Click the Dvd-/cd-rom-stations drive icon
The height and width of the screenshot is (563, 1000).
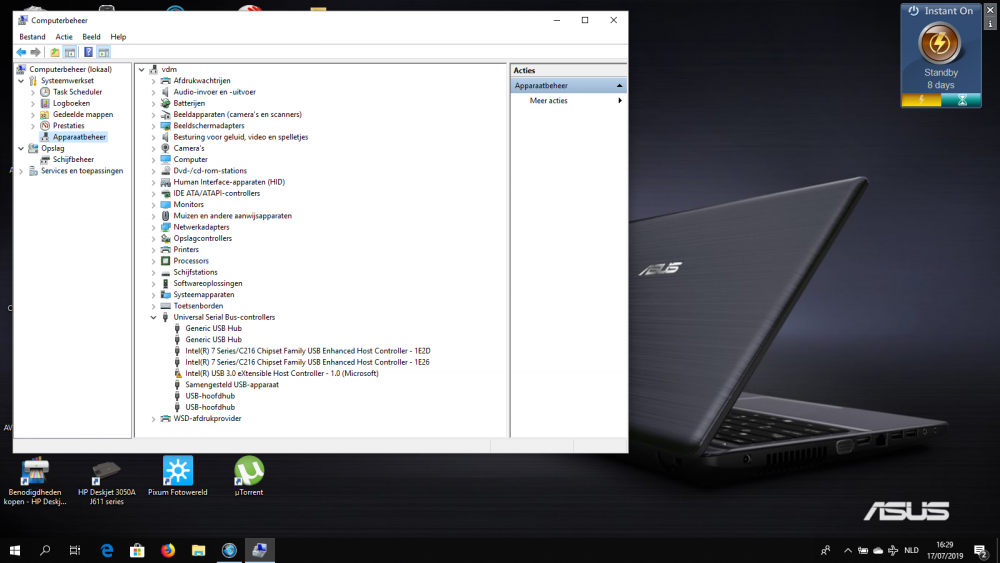coord(165,171)
